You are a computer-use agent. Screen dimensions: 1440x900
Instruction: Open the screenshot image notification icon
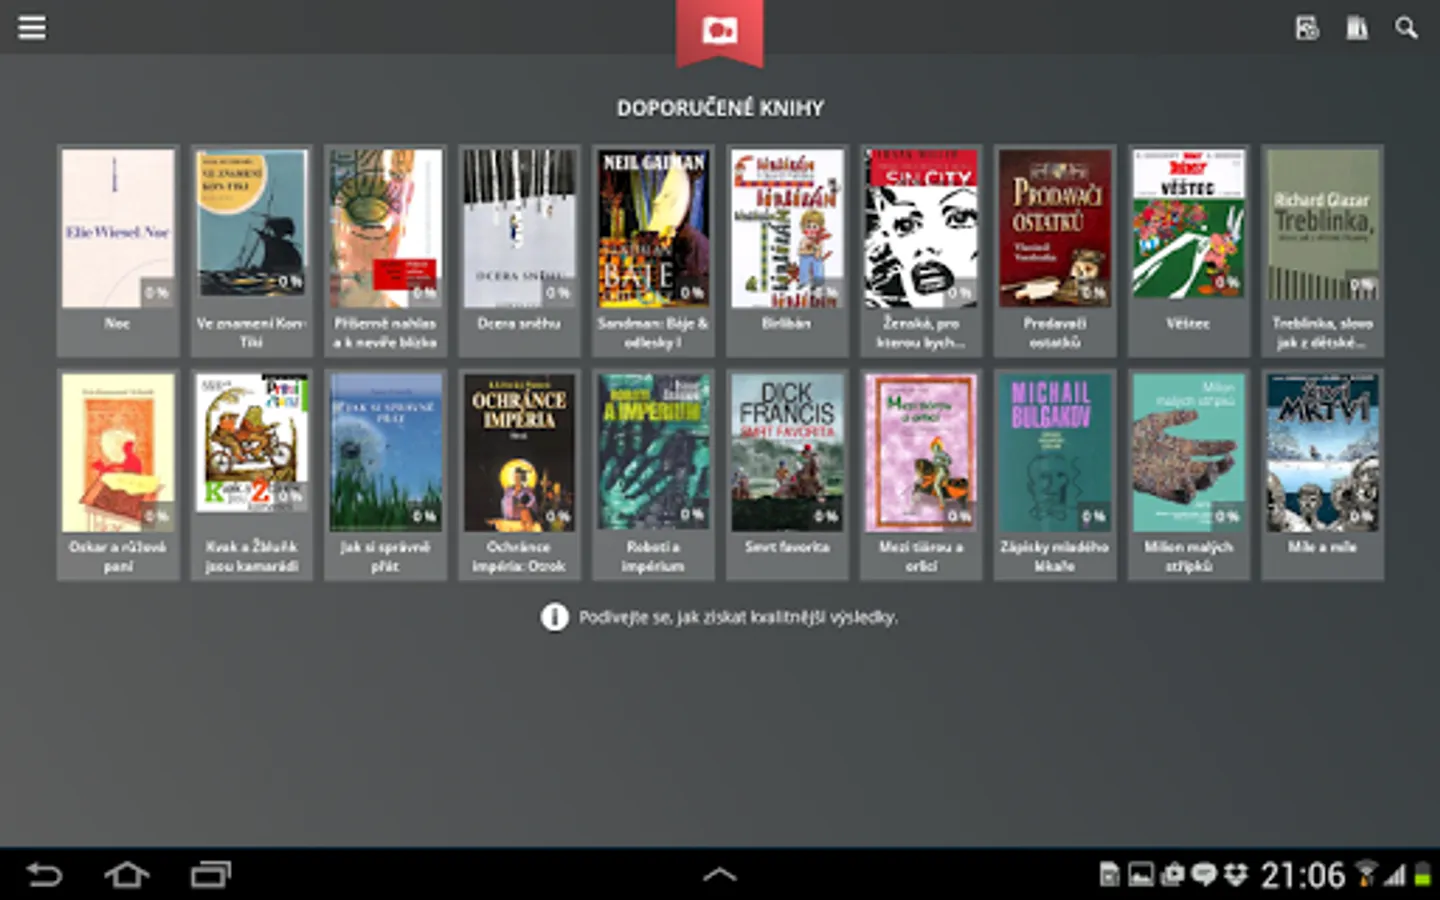[1141, 875]
